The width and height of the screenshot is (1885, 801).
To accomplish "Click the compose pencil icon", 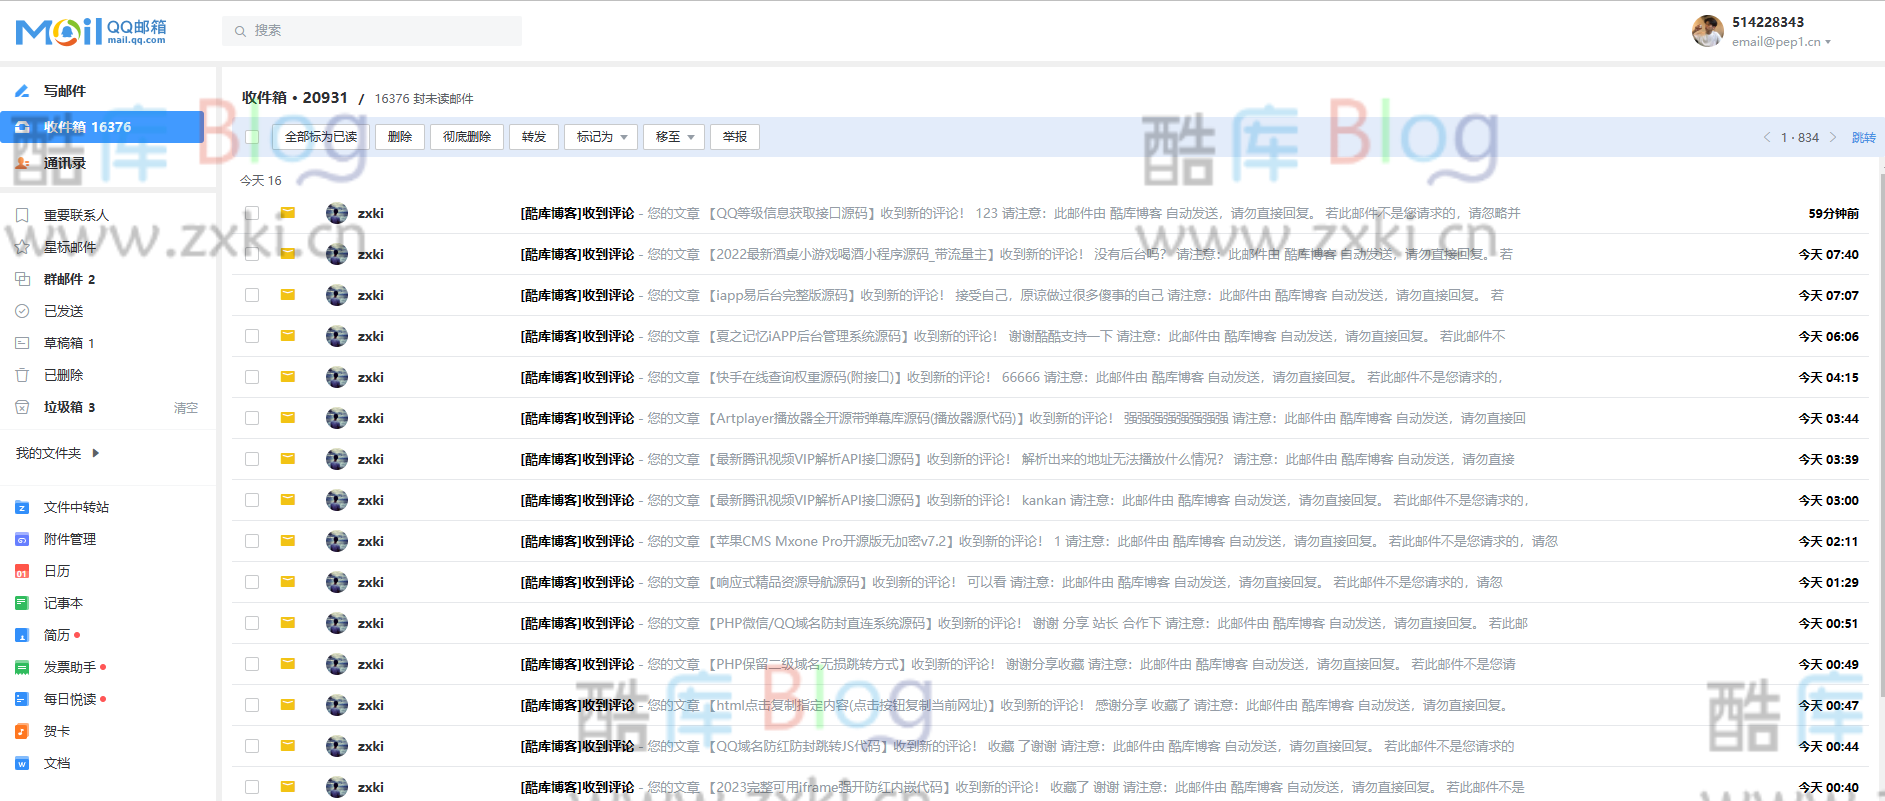I will pyautogui.click(x=22, y=91).
